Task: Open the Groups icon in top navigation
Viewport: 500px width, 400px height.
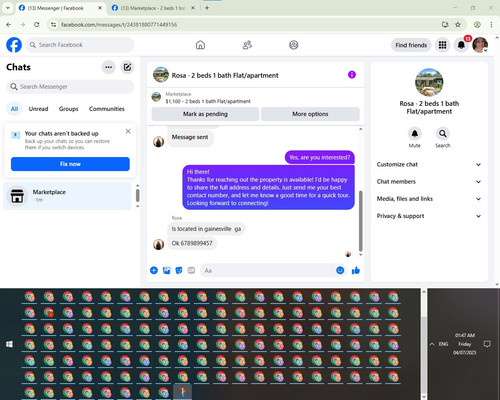Action: point(294,45)
